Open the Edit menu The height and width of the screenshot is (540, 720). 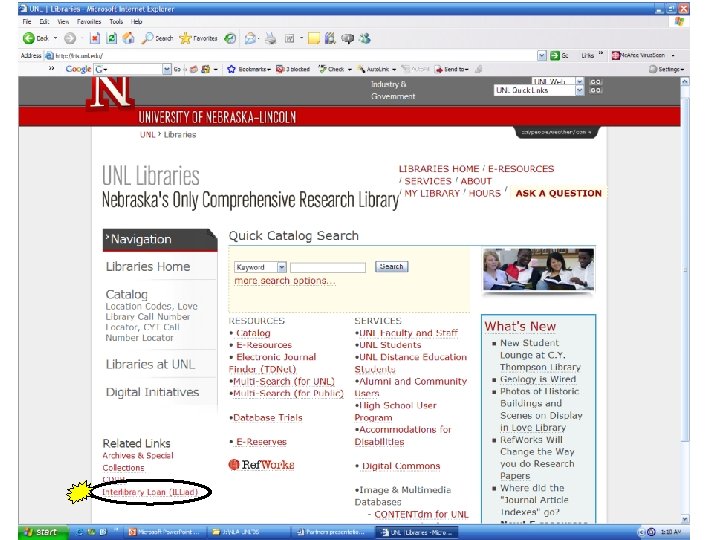point(44,22)
